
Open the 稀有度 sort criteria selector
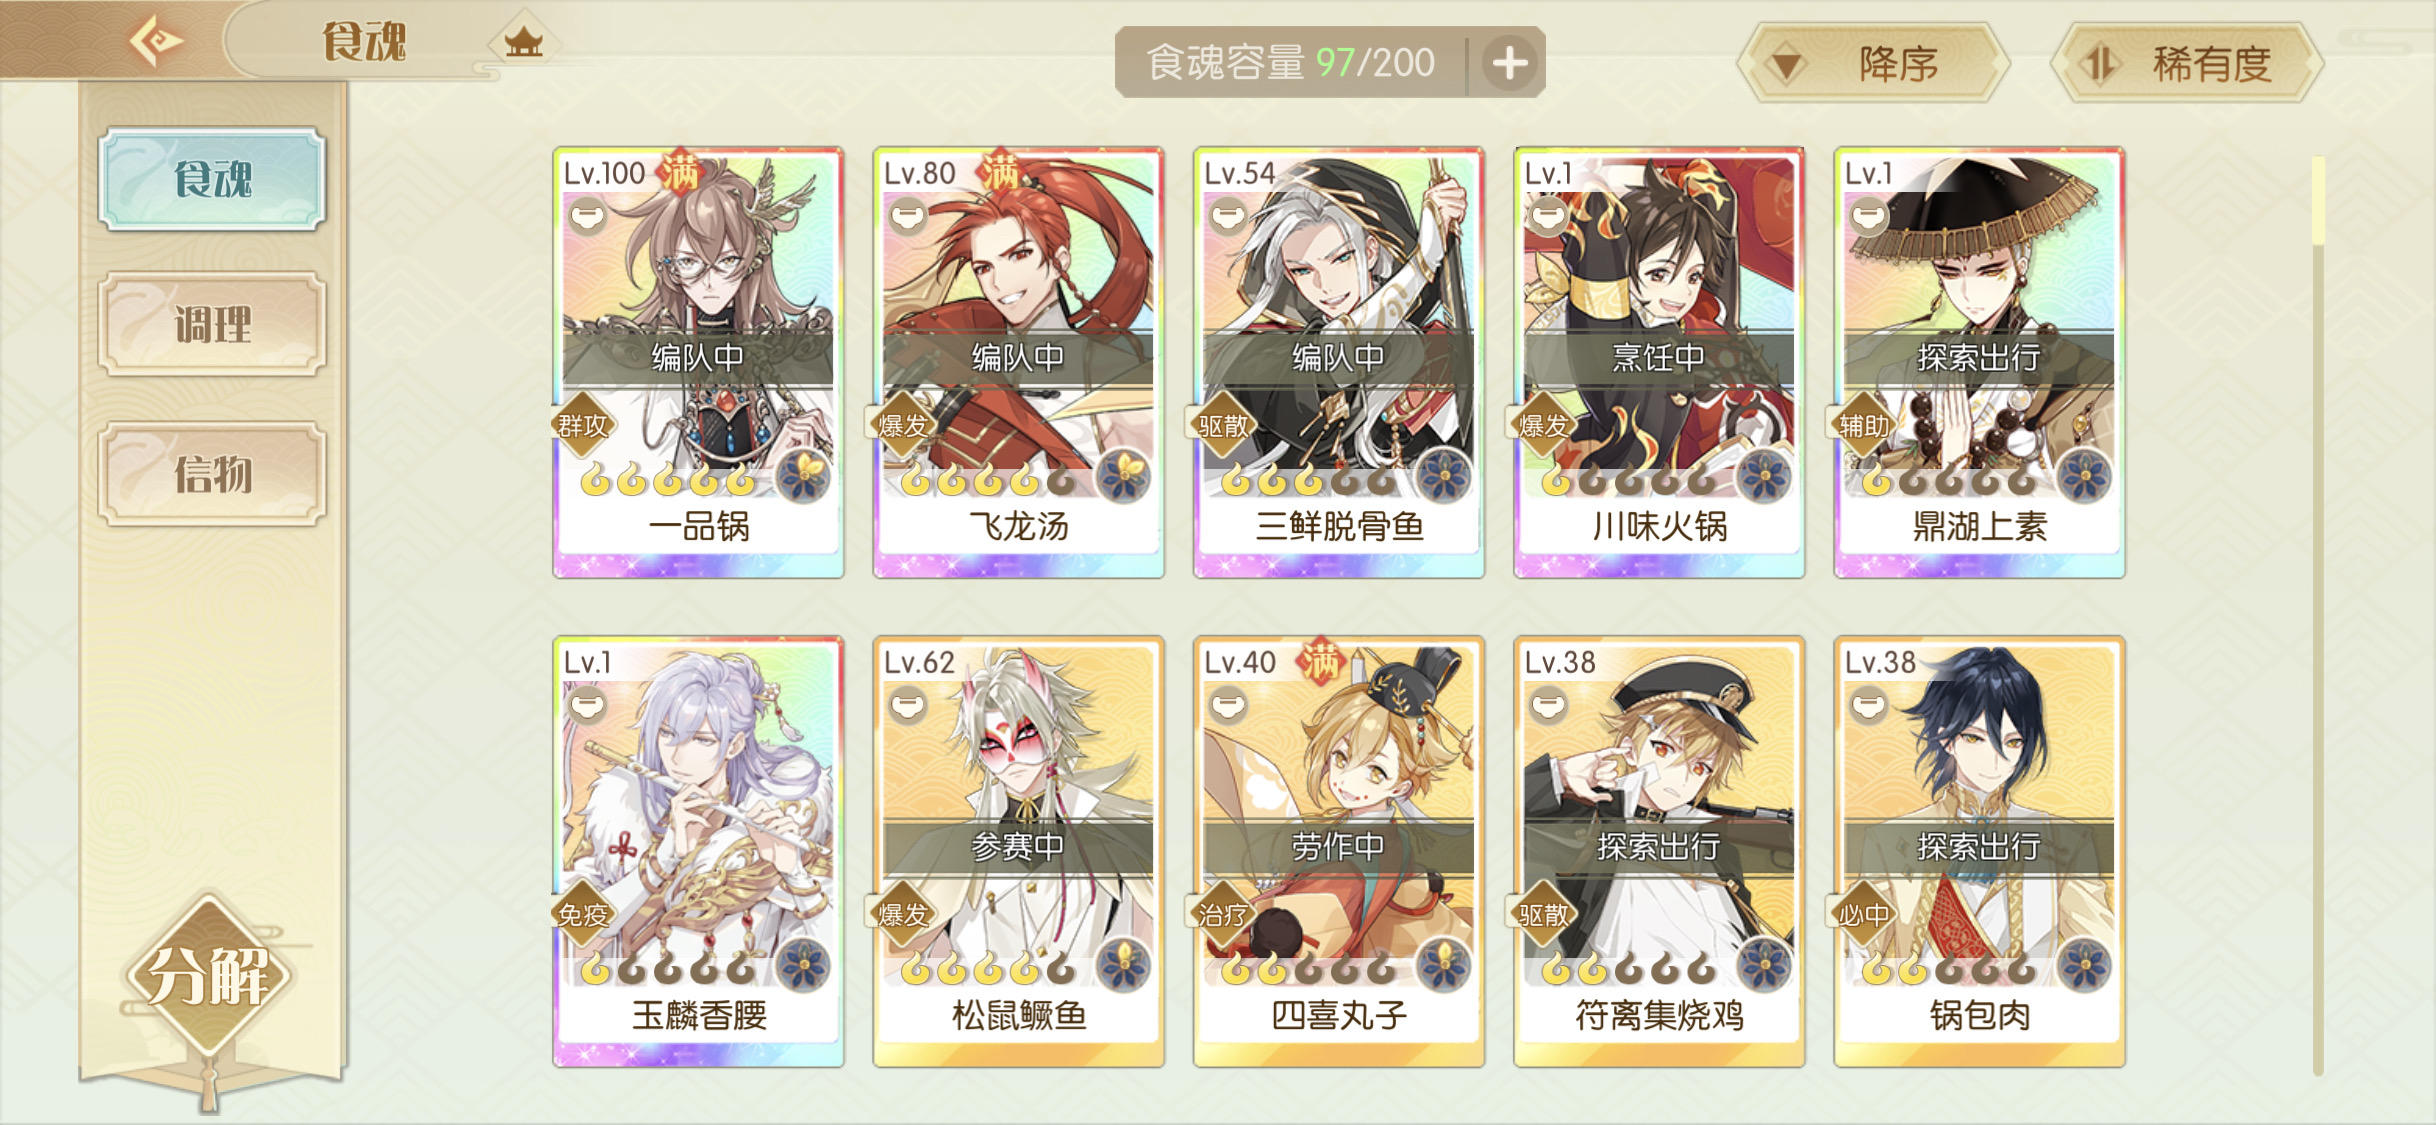(x=2187, y=63)
